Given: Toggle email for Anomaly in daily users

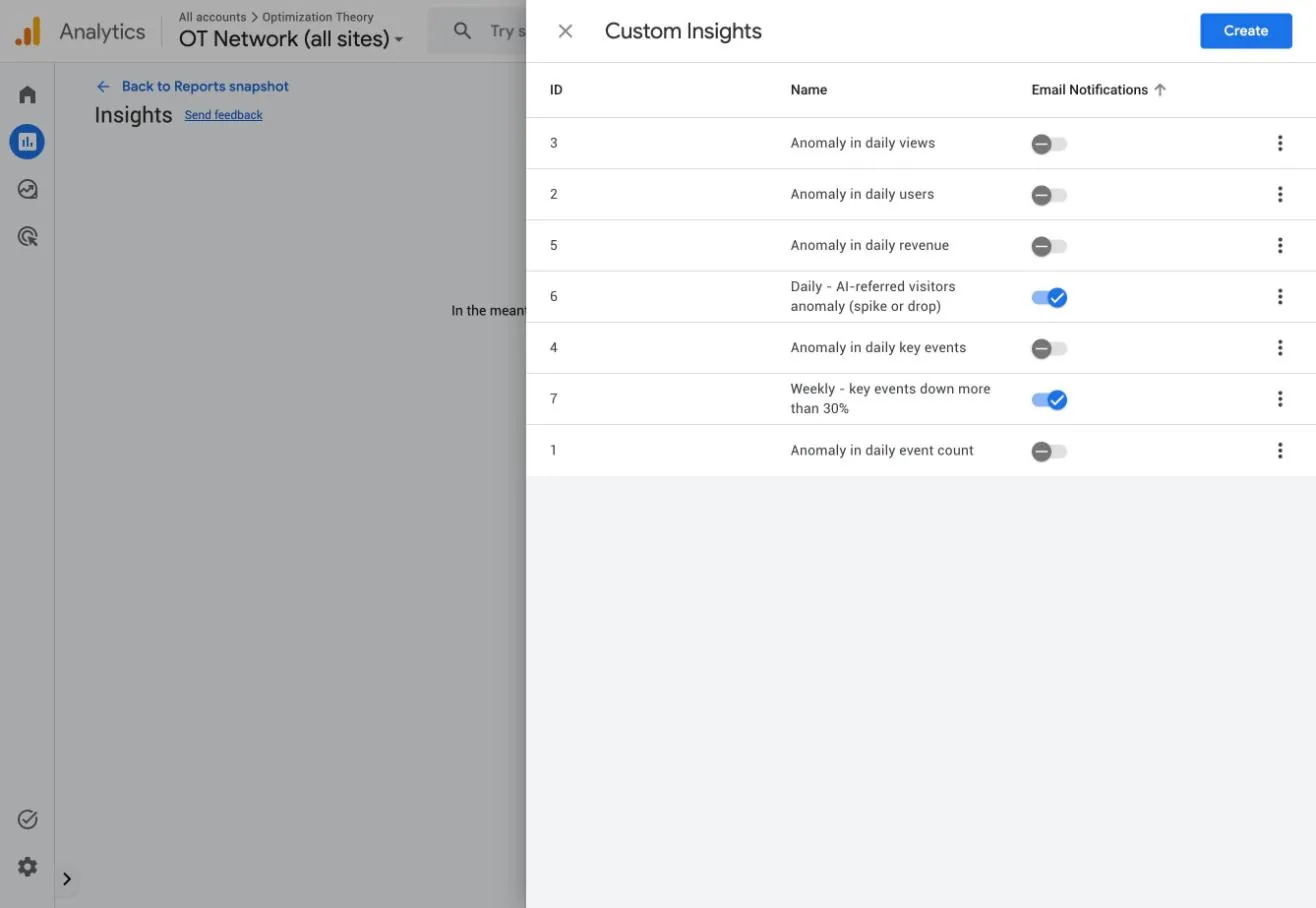Looking at the screenshot, I should coord(1049,195).
